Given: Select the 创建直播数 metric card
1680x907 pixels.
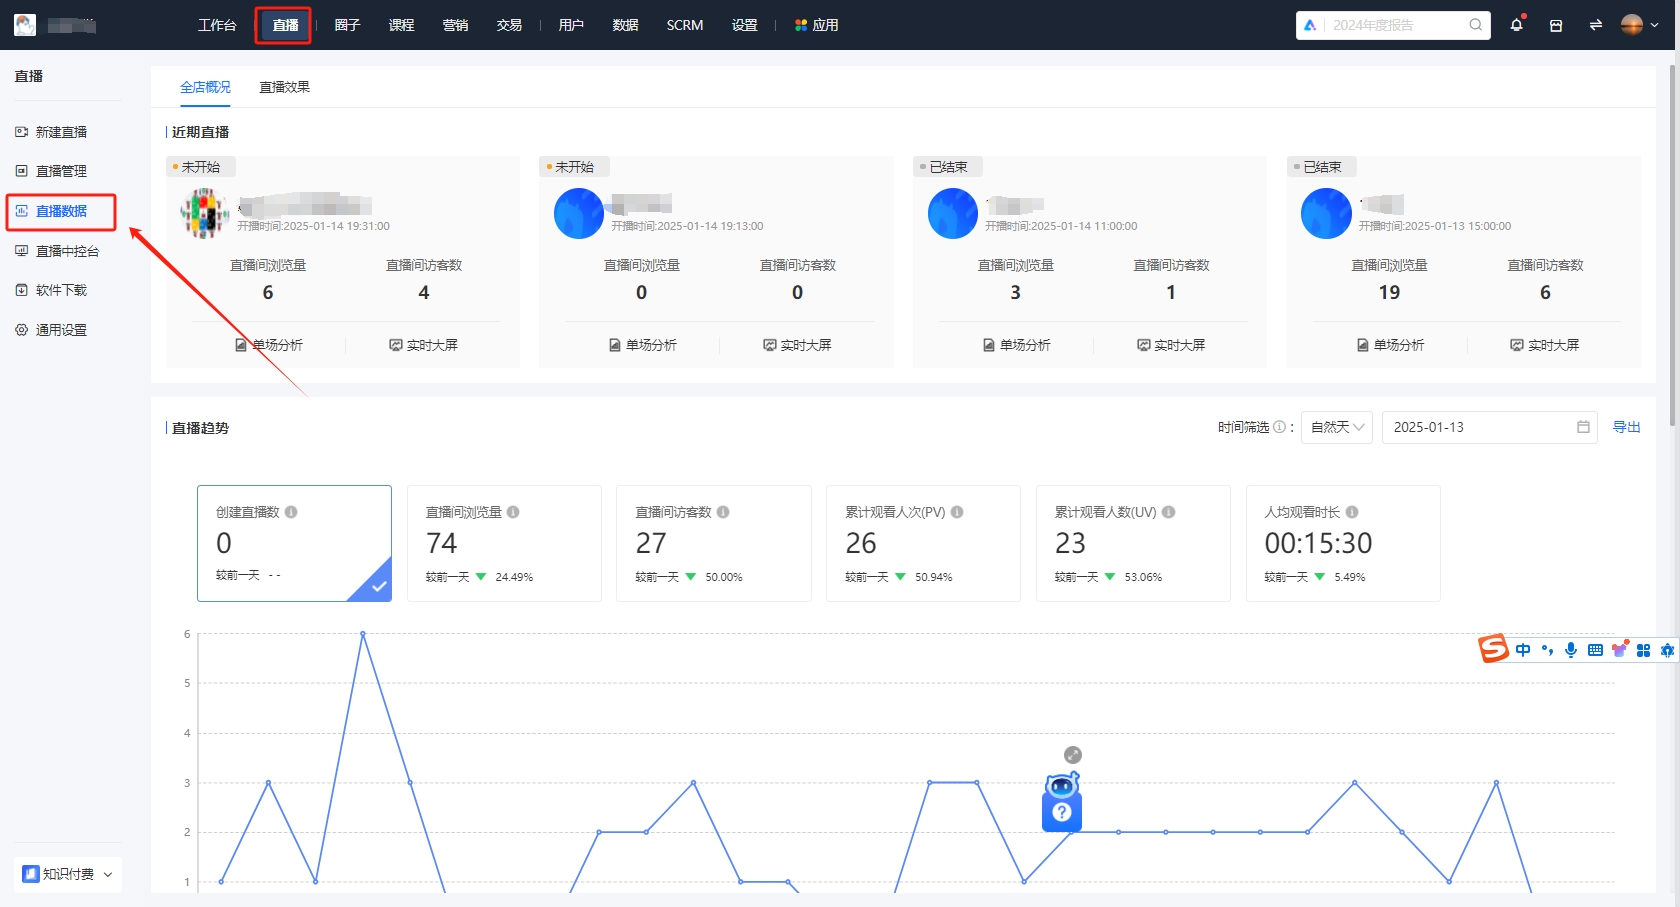Looking at the screenshot, I should click(x=294, y=543).
